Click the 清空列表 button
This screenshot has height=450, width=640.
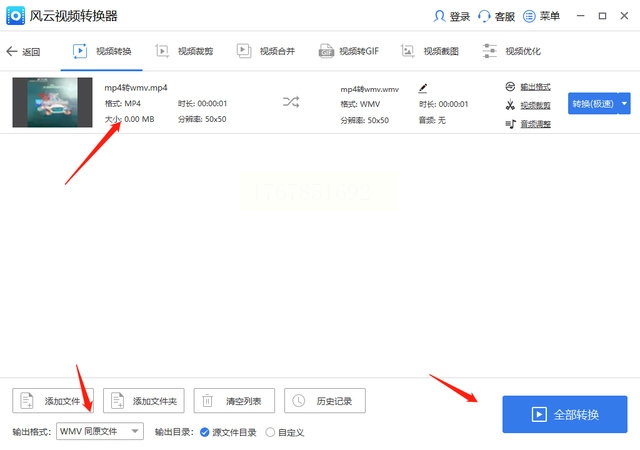[234, 401]
